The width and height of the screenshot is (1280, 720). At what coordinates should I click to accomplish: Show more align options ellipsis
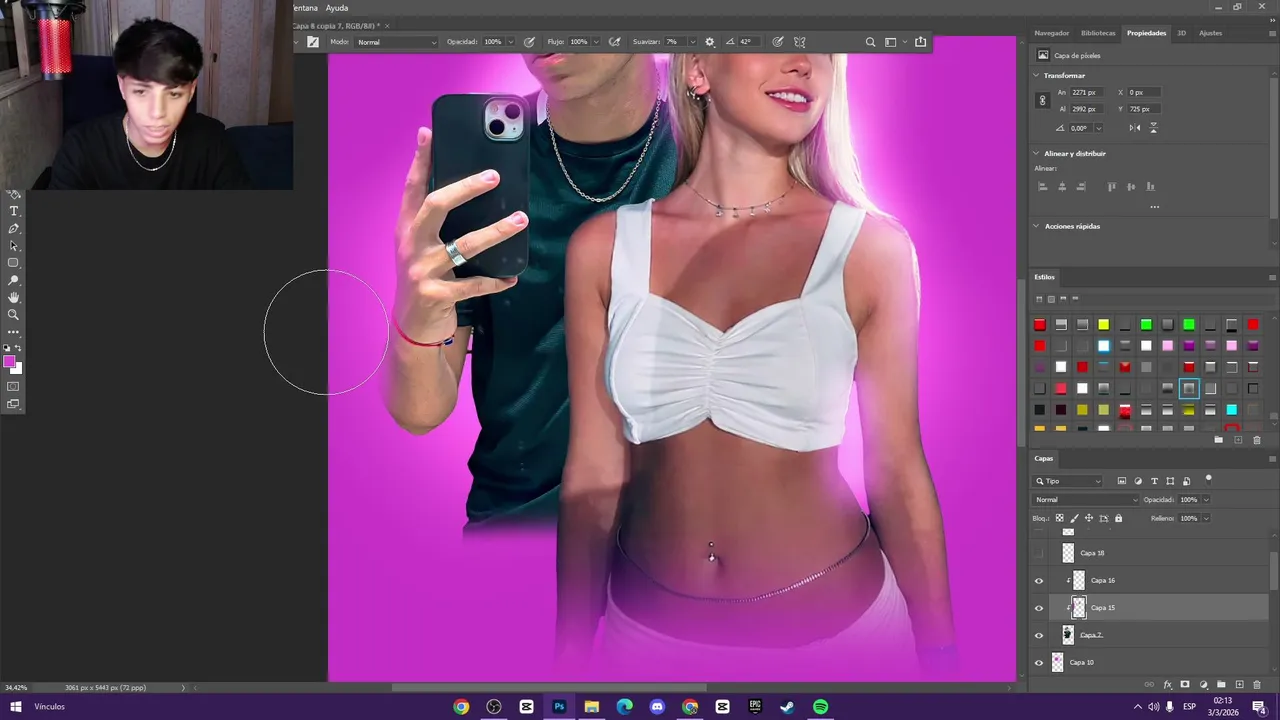pos(1154,207)
